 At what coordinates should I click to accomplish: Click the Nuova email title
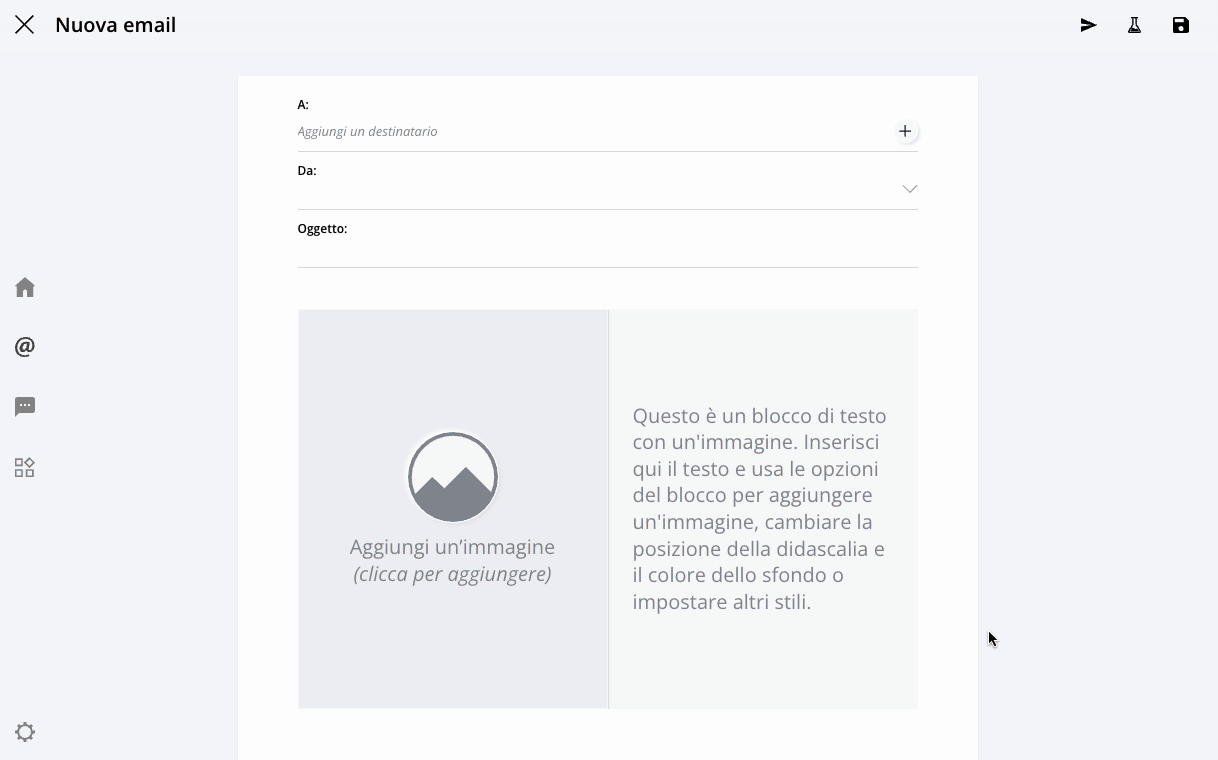point(115,25)
